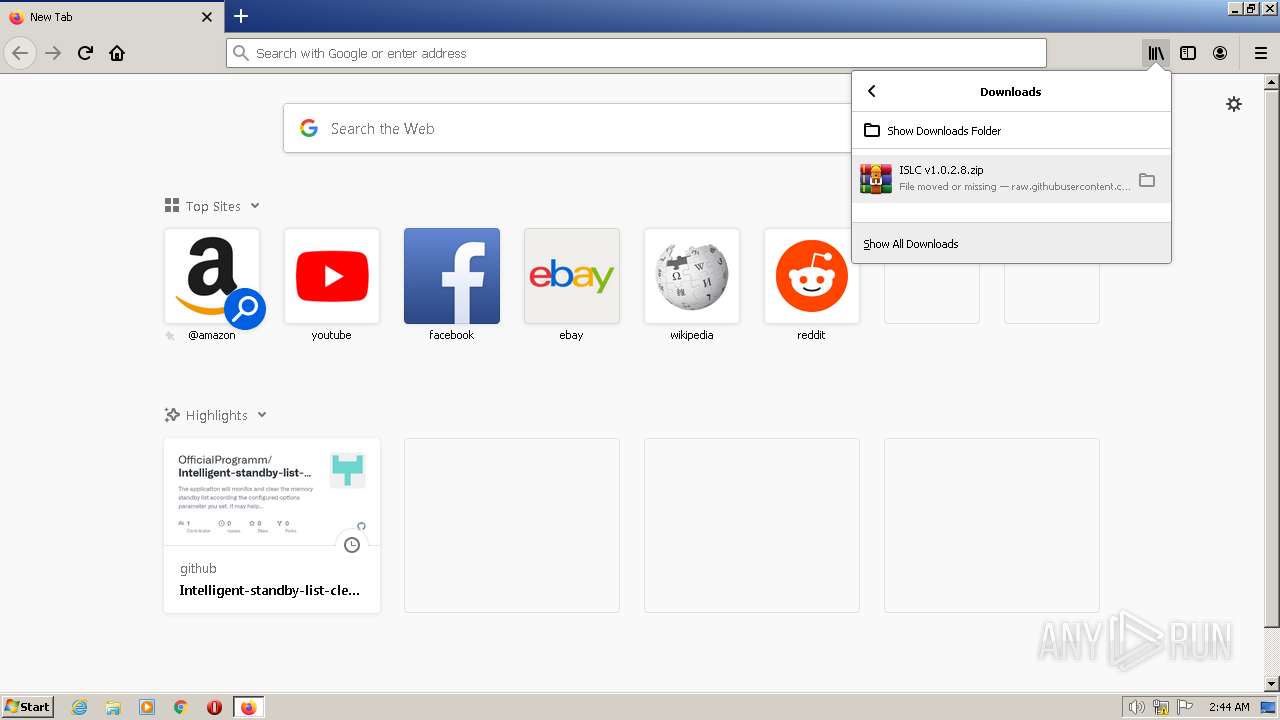The image size is (1280, 720).
Task: Click the Google logo in search box
Action: pyautogui.click(x=309, y=128)
